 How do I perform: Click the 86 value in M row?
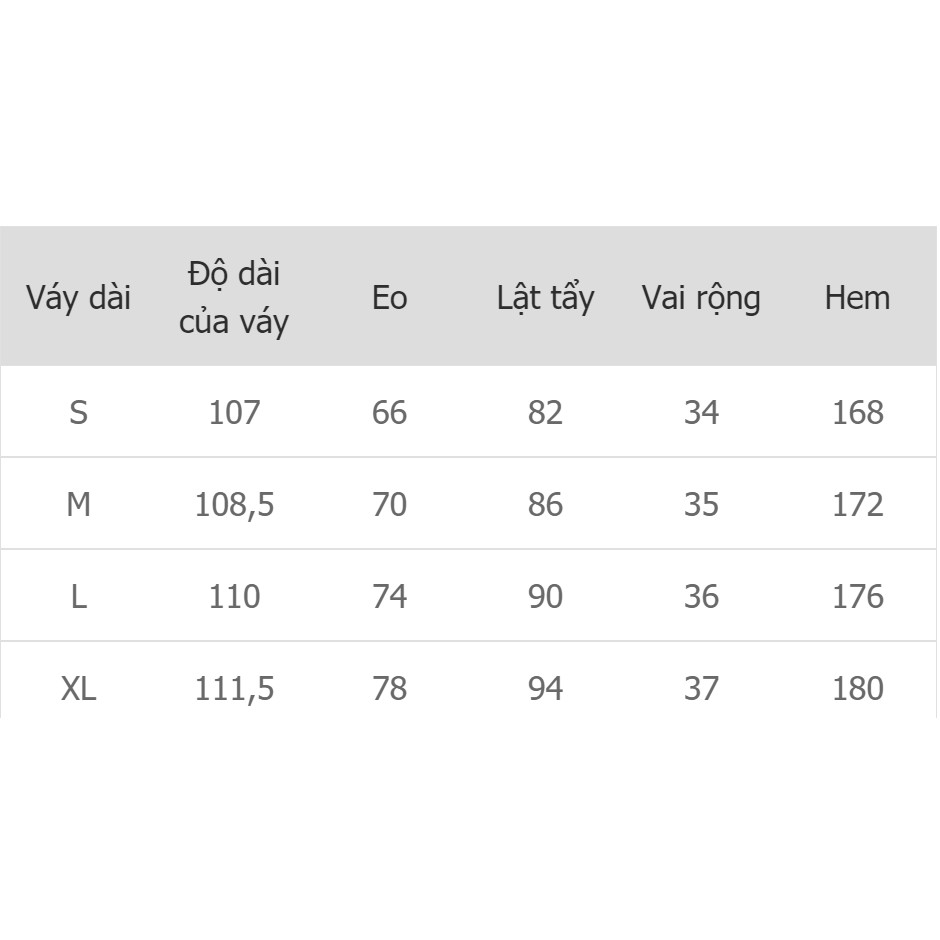546,505
